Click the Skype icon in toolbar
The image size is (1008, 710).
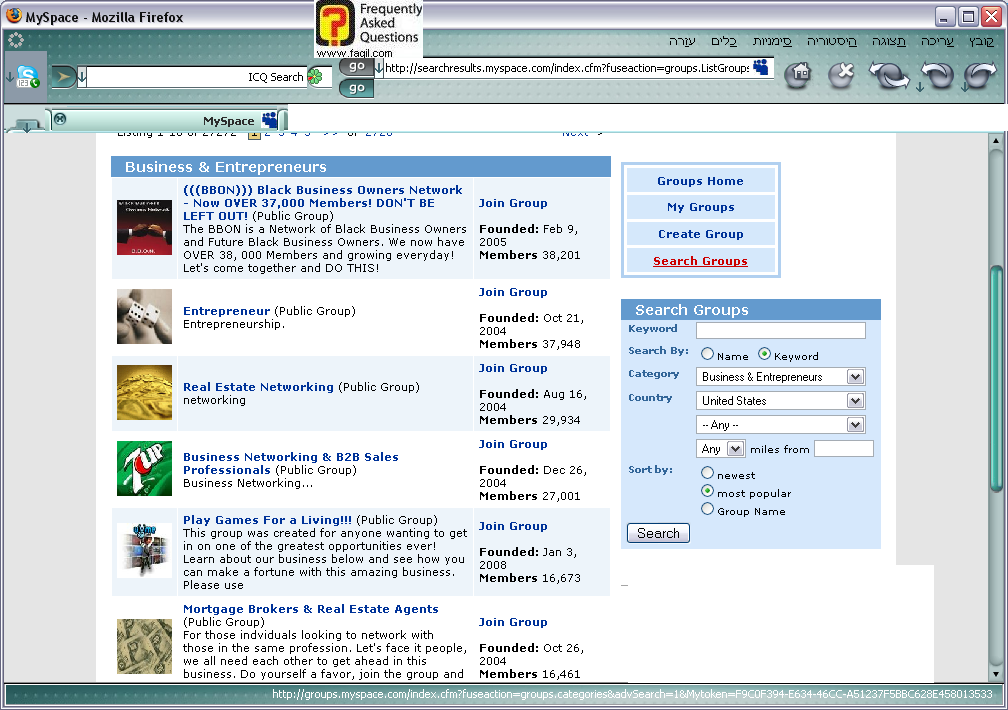coord(26,77)
